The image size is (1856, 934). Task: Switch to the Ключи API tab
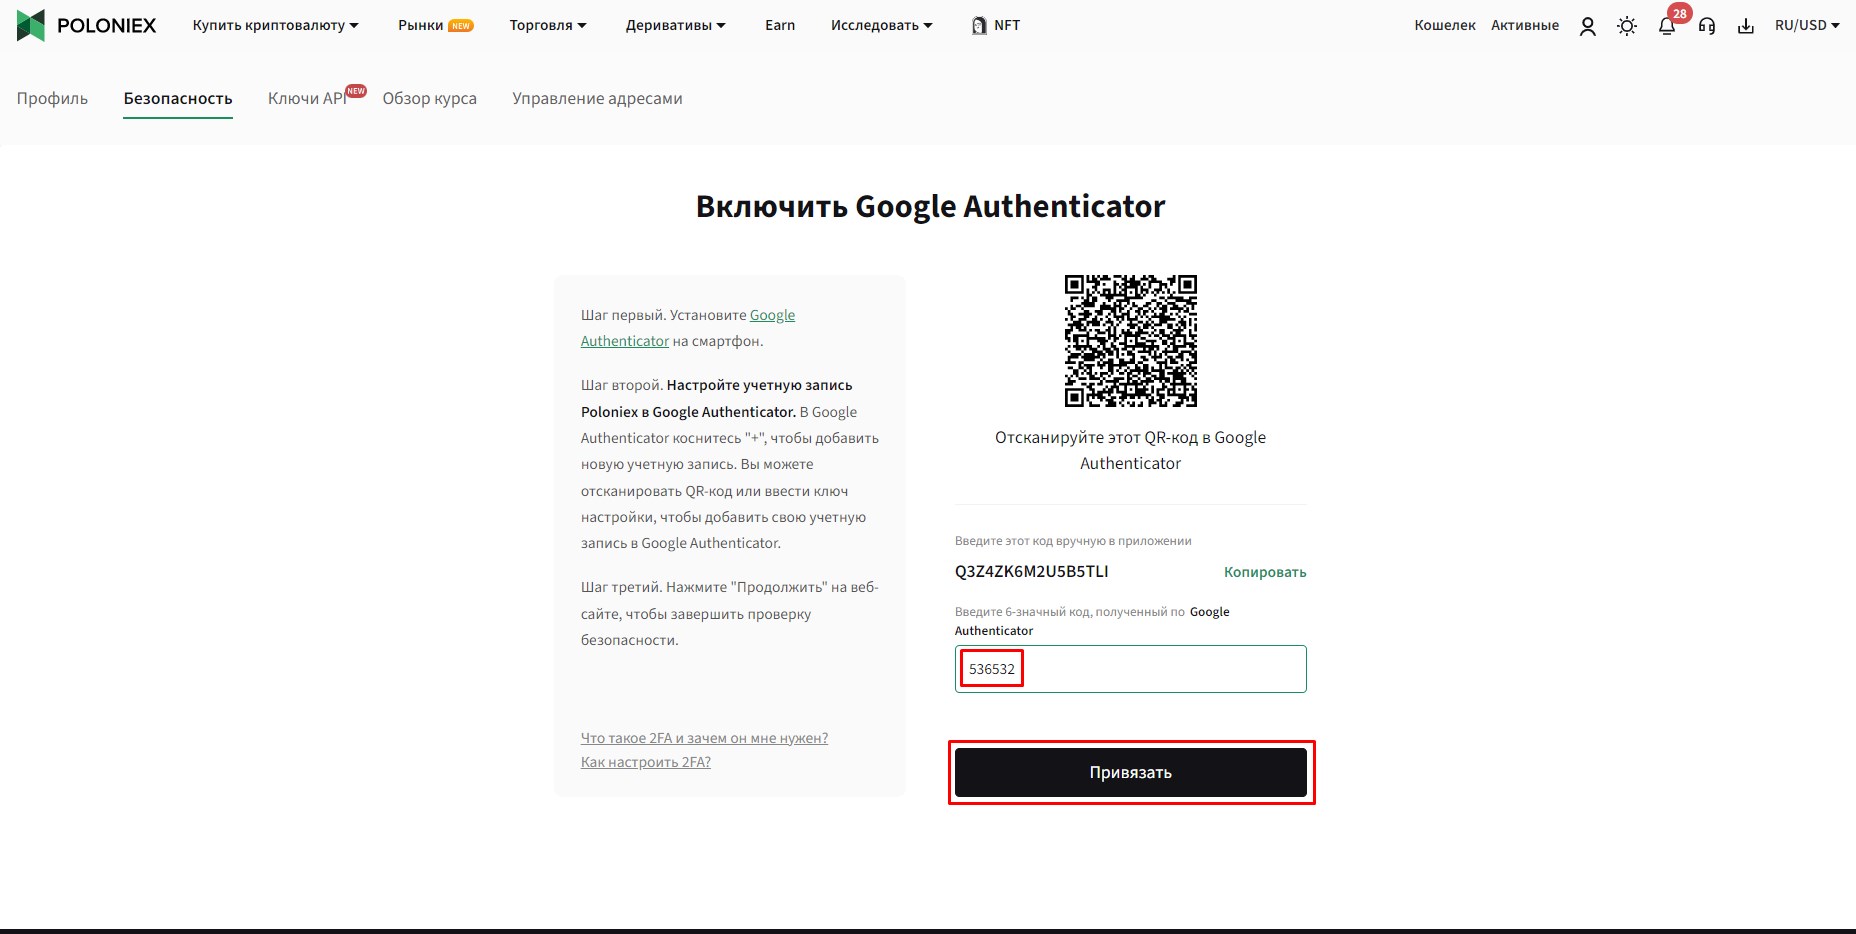coord(308,98)
